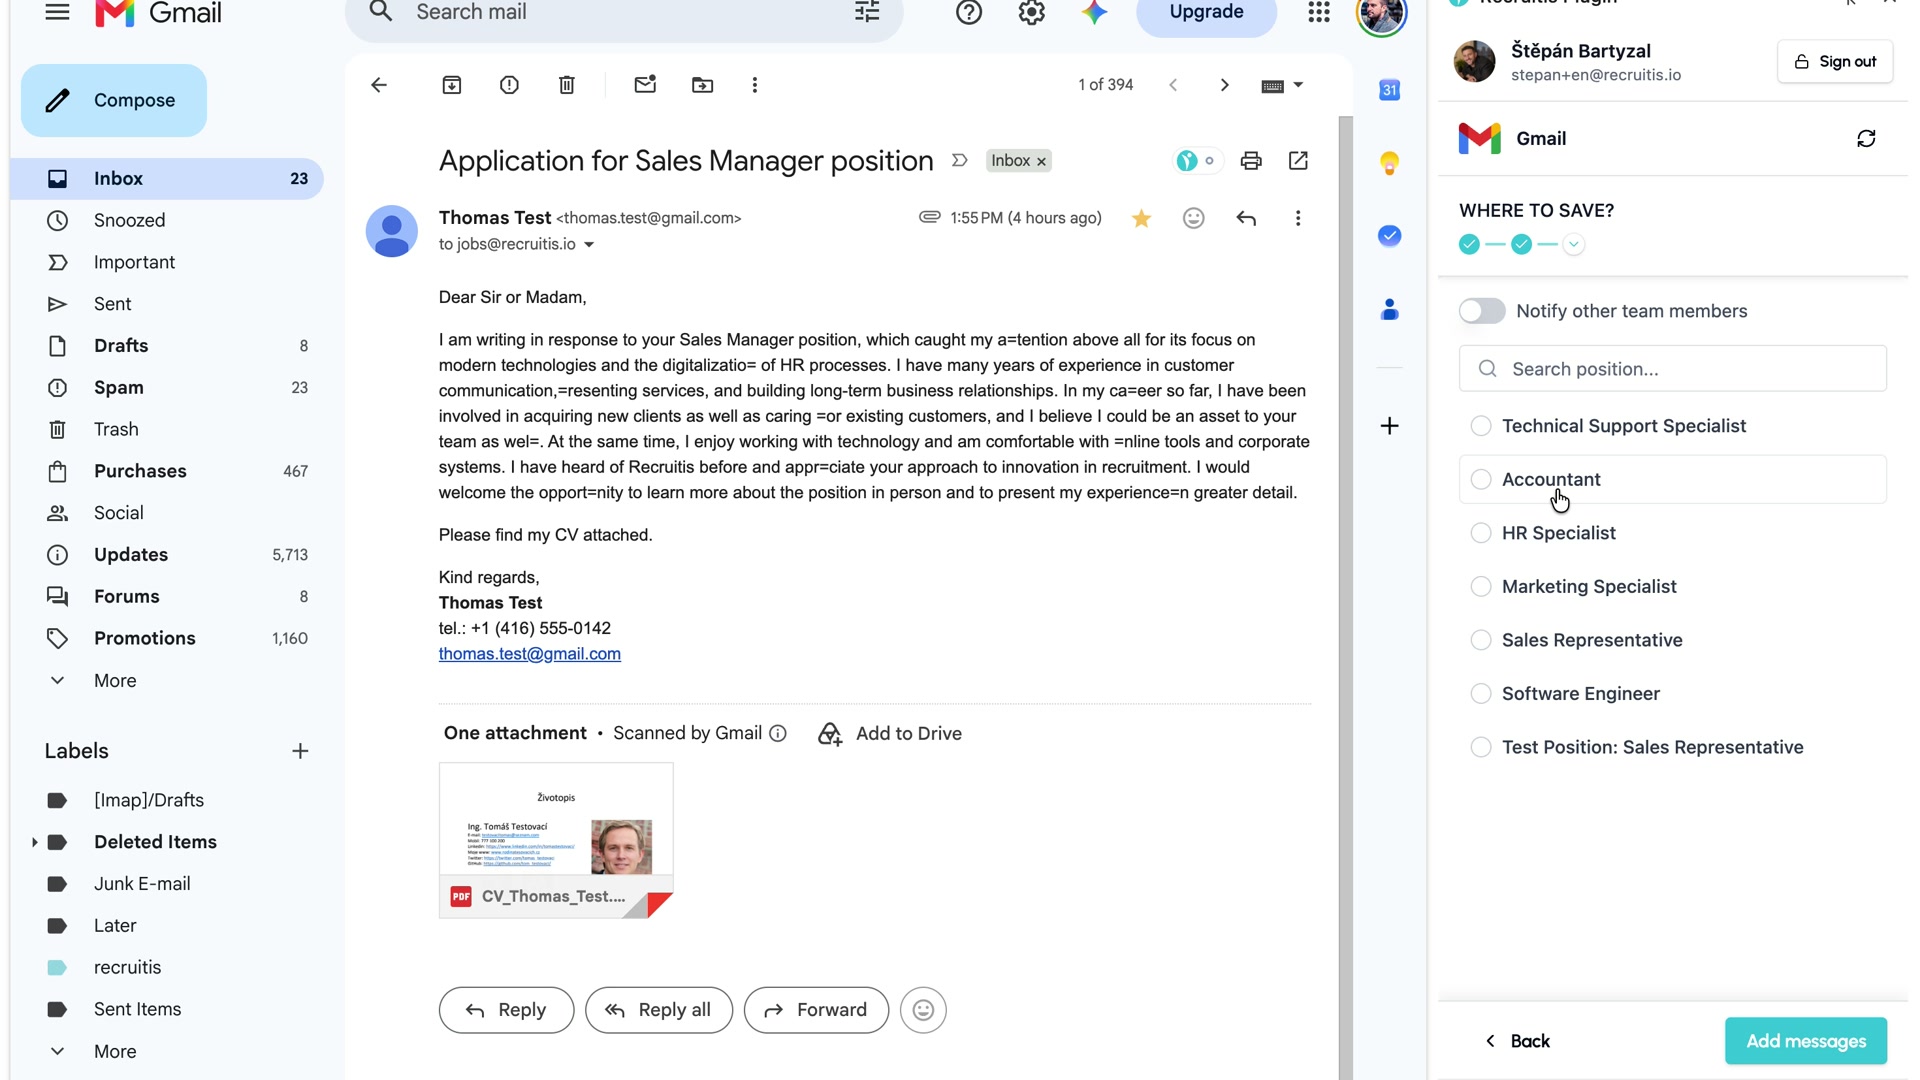Image resolution: width=1920 pixels, height=1080 pixels.
Task: Choose Sales Representative position
Action: tap(1672, 640)
